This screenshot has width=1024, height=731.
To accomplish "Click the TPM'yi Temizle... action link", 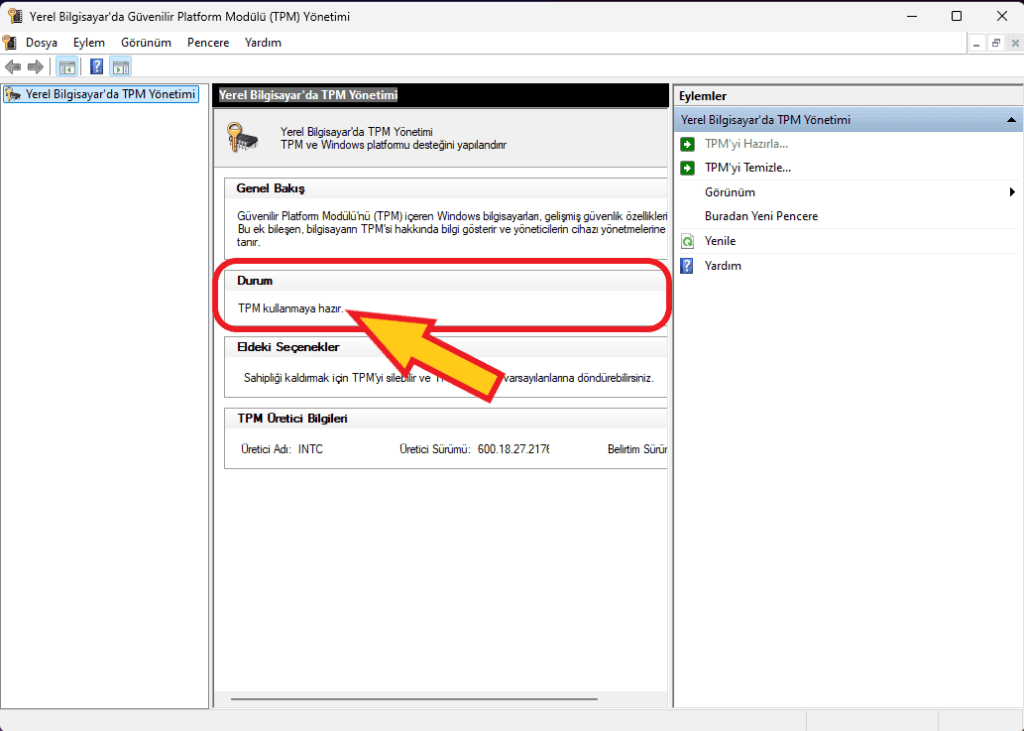I will pos(747,168).
